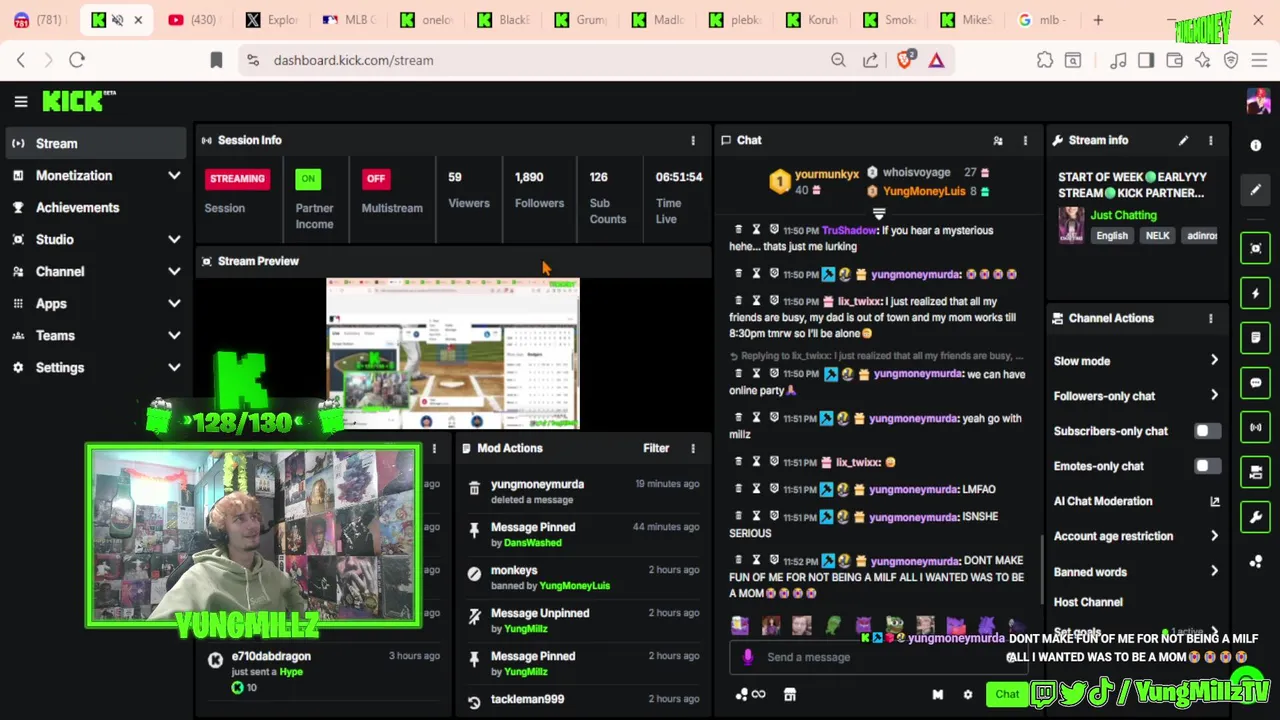Toggle the broadcast signal widget in right rail
Image resolution: width=1280 pixels, height=720 pixels.
tap(1256, 427)
